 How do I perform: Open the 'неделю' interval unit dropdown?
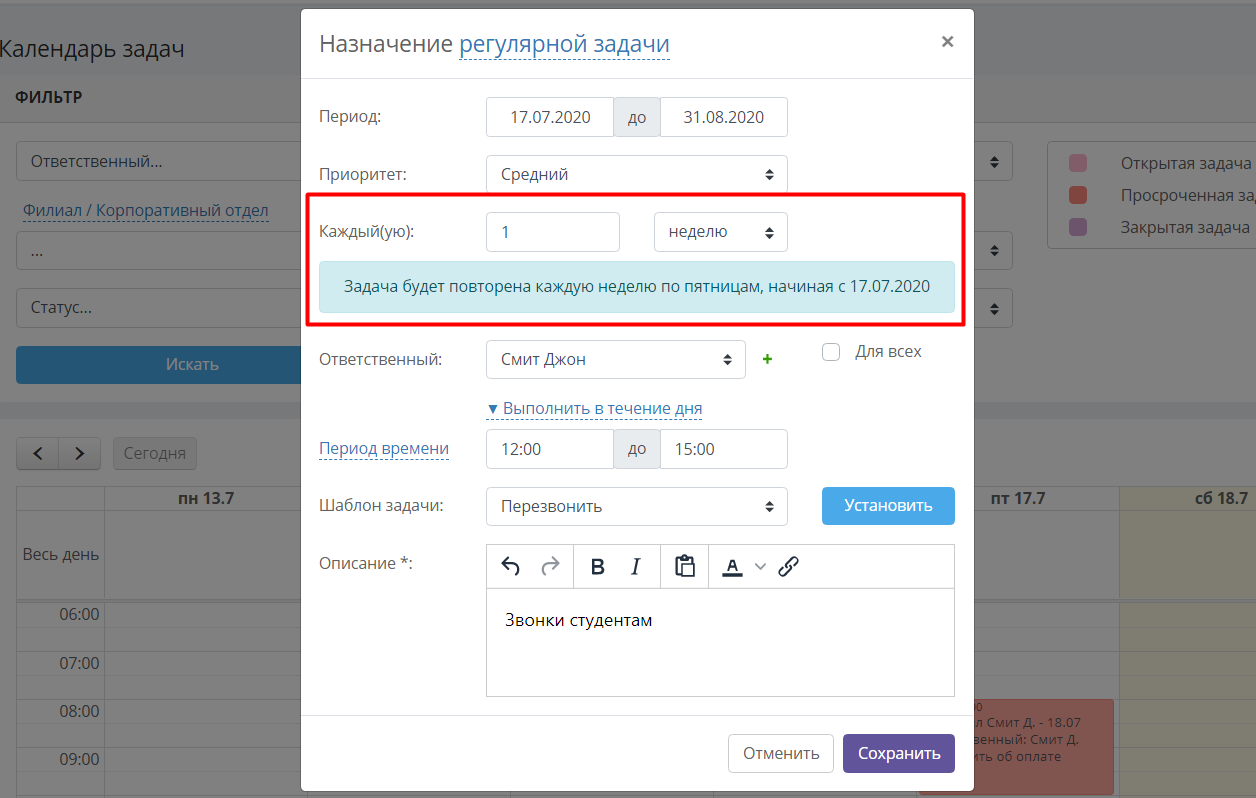coord(721,232)
